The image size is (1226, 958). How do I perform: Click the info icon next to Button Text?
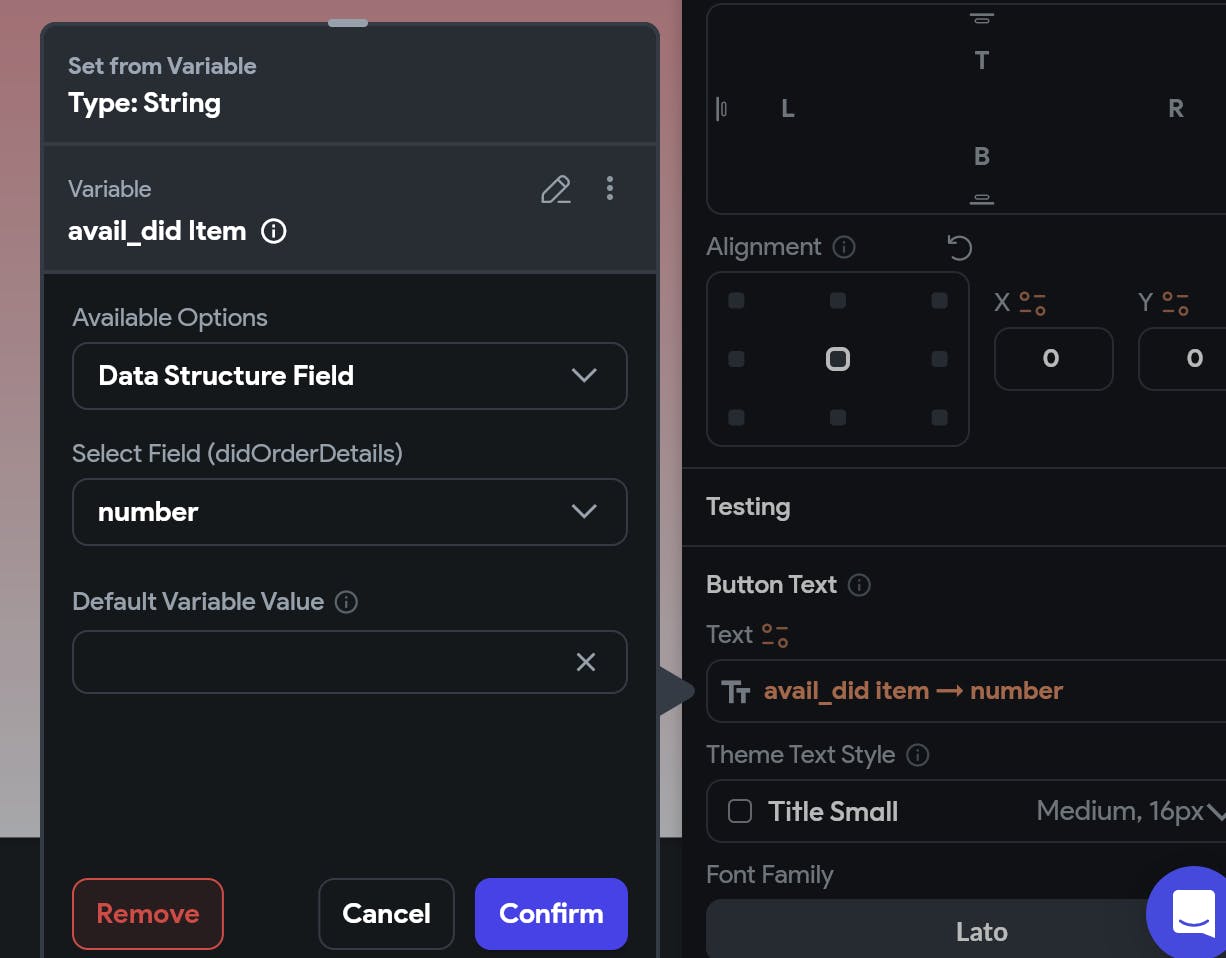pos(859,585)
